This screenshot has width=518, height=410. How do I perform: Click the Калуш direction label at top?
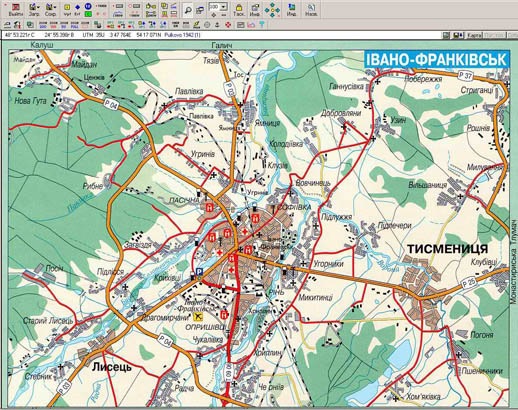(42, 45)
